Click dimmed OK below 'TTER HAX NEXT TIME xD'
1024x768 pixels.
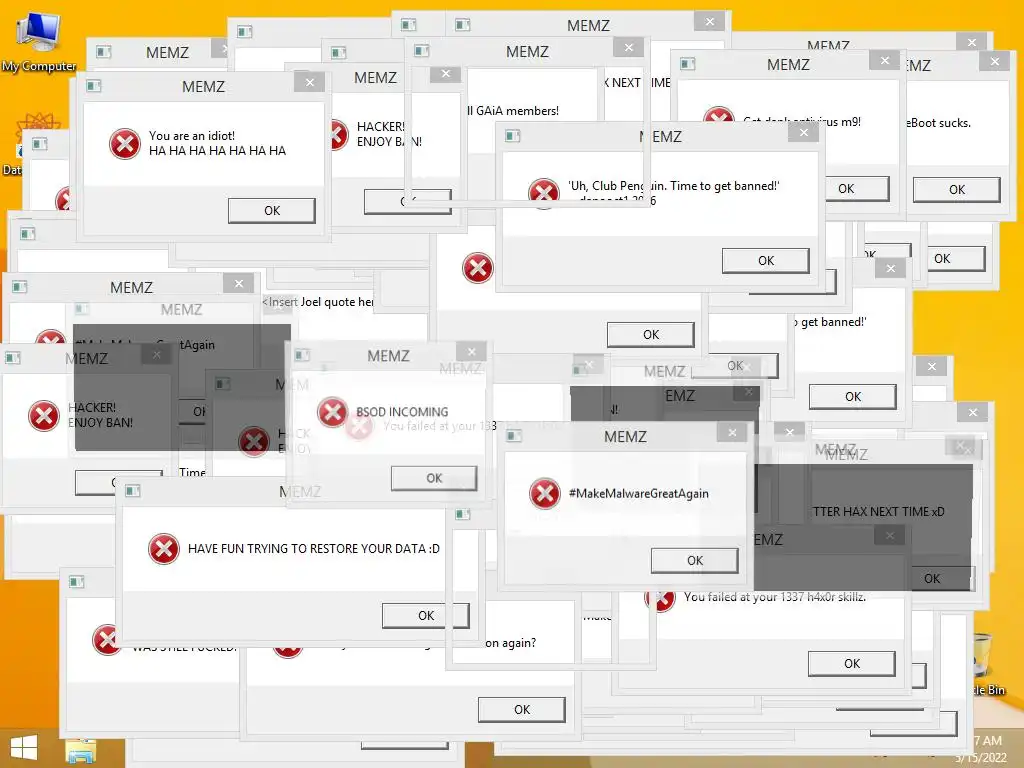click(941, 579)
